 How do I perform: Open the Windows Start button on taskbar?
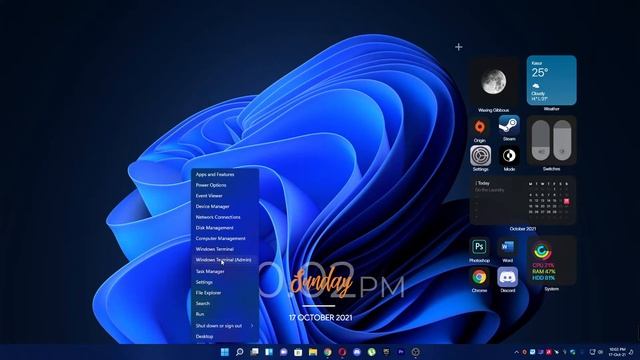tap(224, 352)
